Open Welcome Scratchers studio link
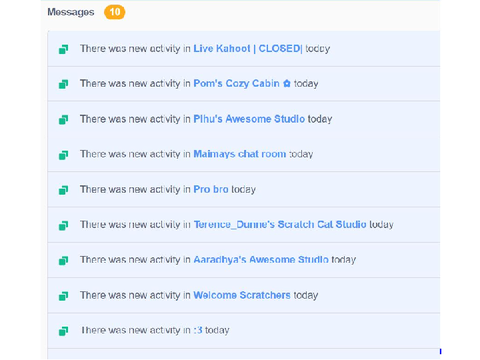Image resolution: width=480 pixels, height=360 pixels. (x=242, y=295)
